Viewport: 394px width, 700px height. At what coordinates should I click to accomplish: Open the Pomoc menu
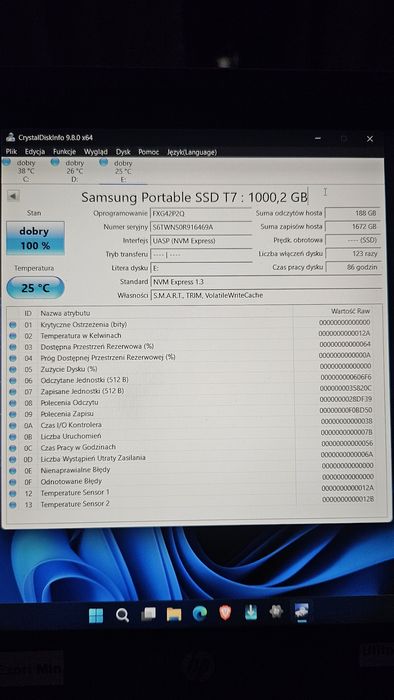[x=148, y=152]
